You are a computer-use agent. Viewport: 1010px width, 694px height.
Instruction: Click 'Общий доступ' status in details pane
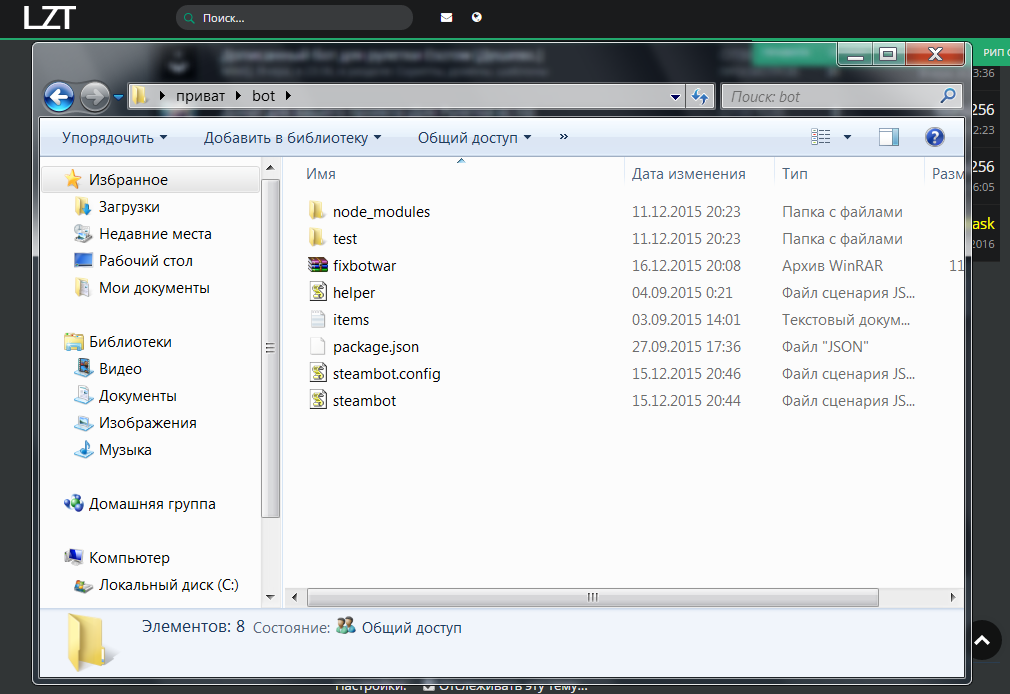click(x=411, y=628)
